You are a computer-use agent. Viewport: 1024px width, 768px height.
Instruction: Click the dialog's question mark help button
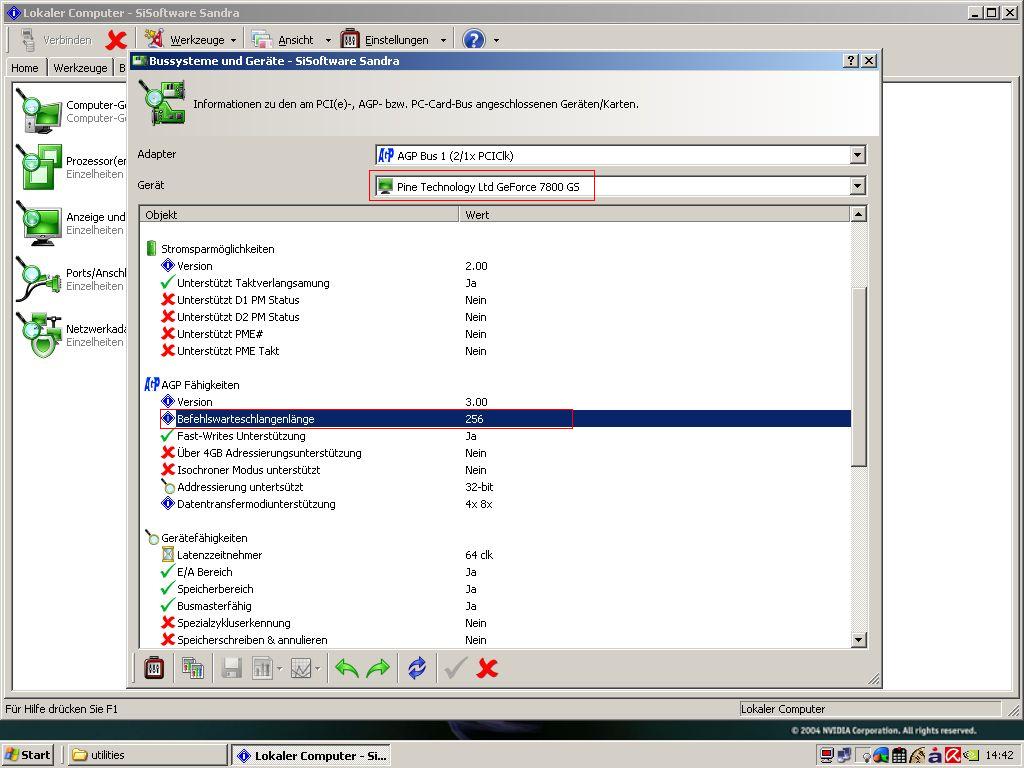[851, 61]
